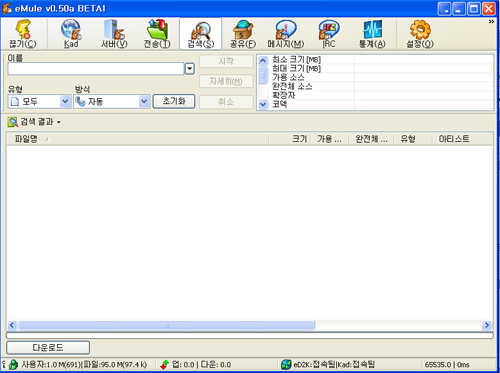This screenshot has width=500, height=373.
Task: Open the IRC toolbar icon
Action: (x=329, y=34)
